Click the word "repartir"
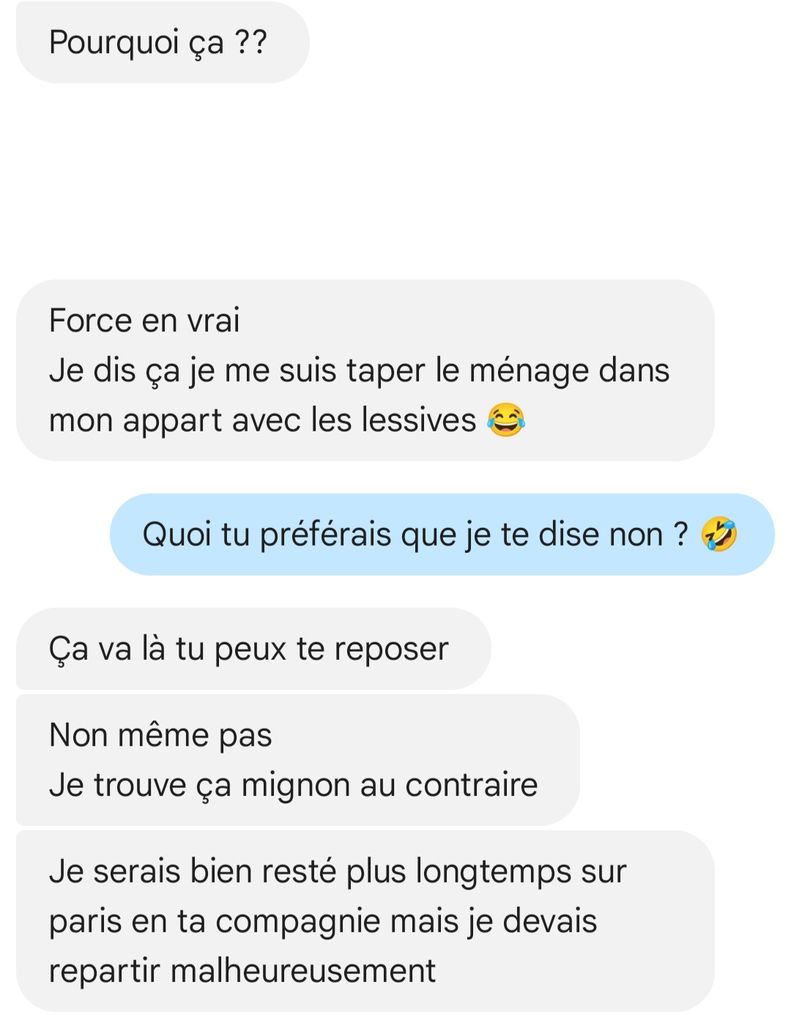The image size is (791, 1024). coord(104,972)
